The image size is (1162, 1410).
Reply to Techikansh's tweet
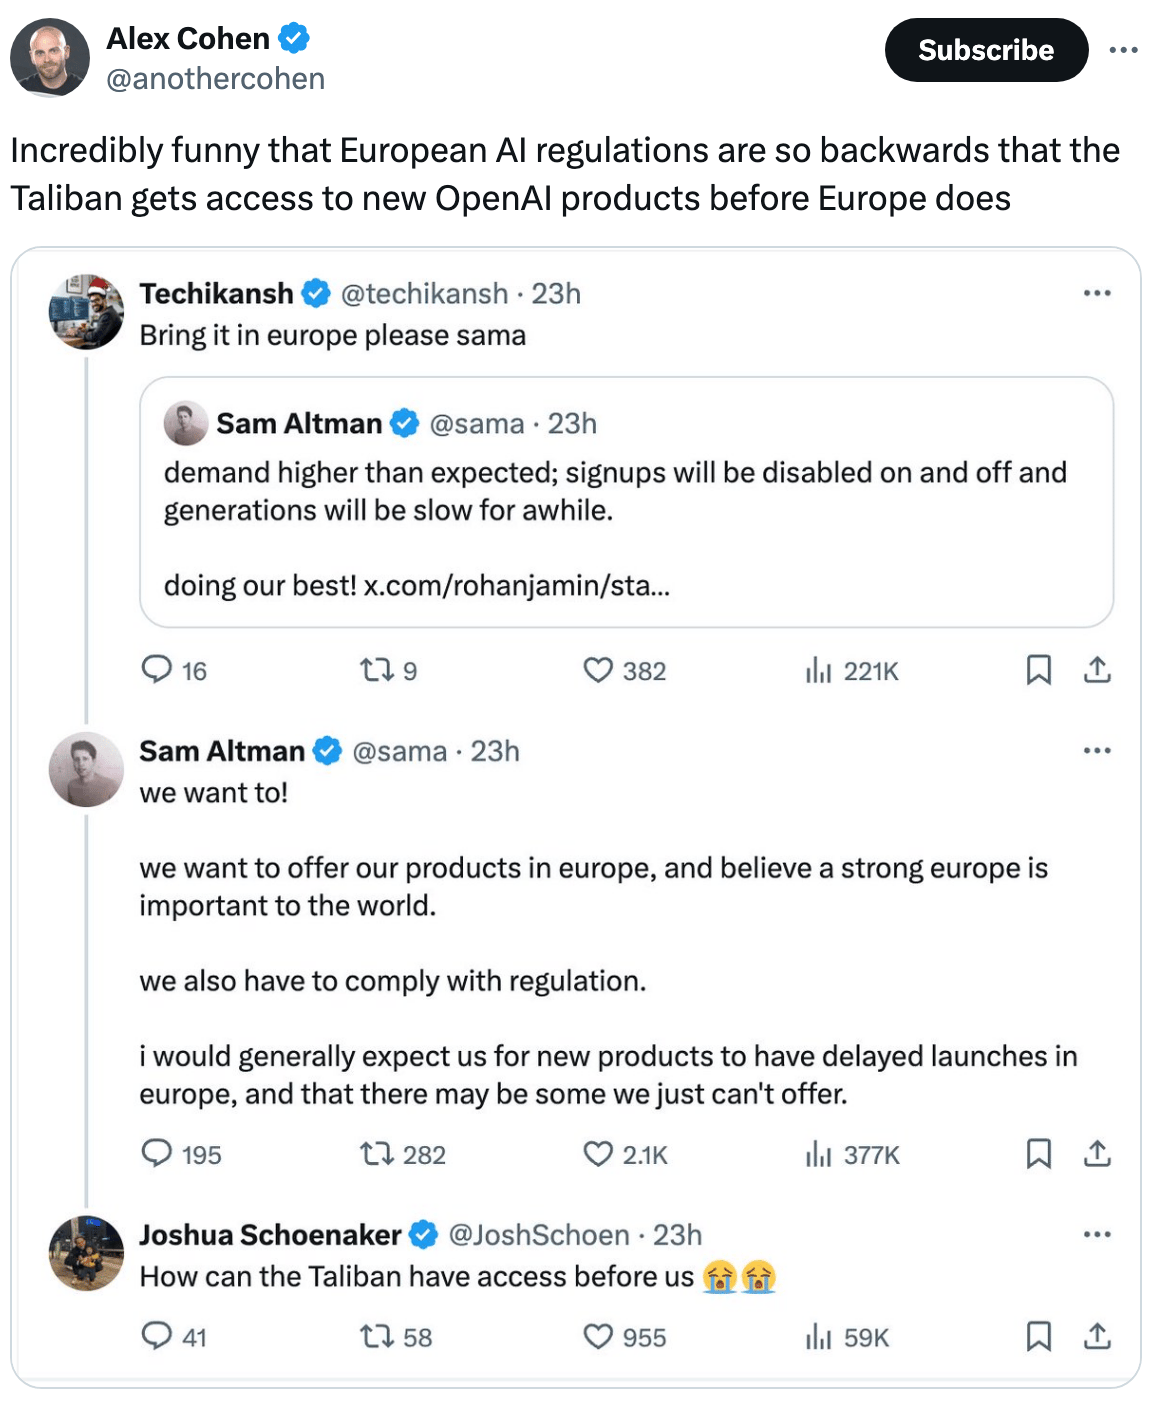[x=157, y=669]
